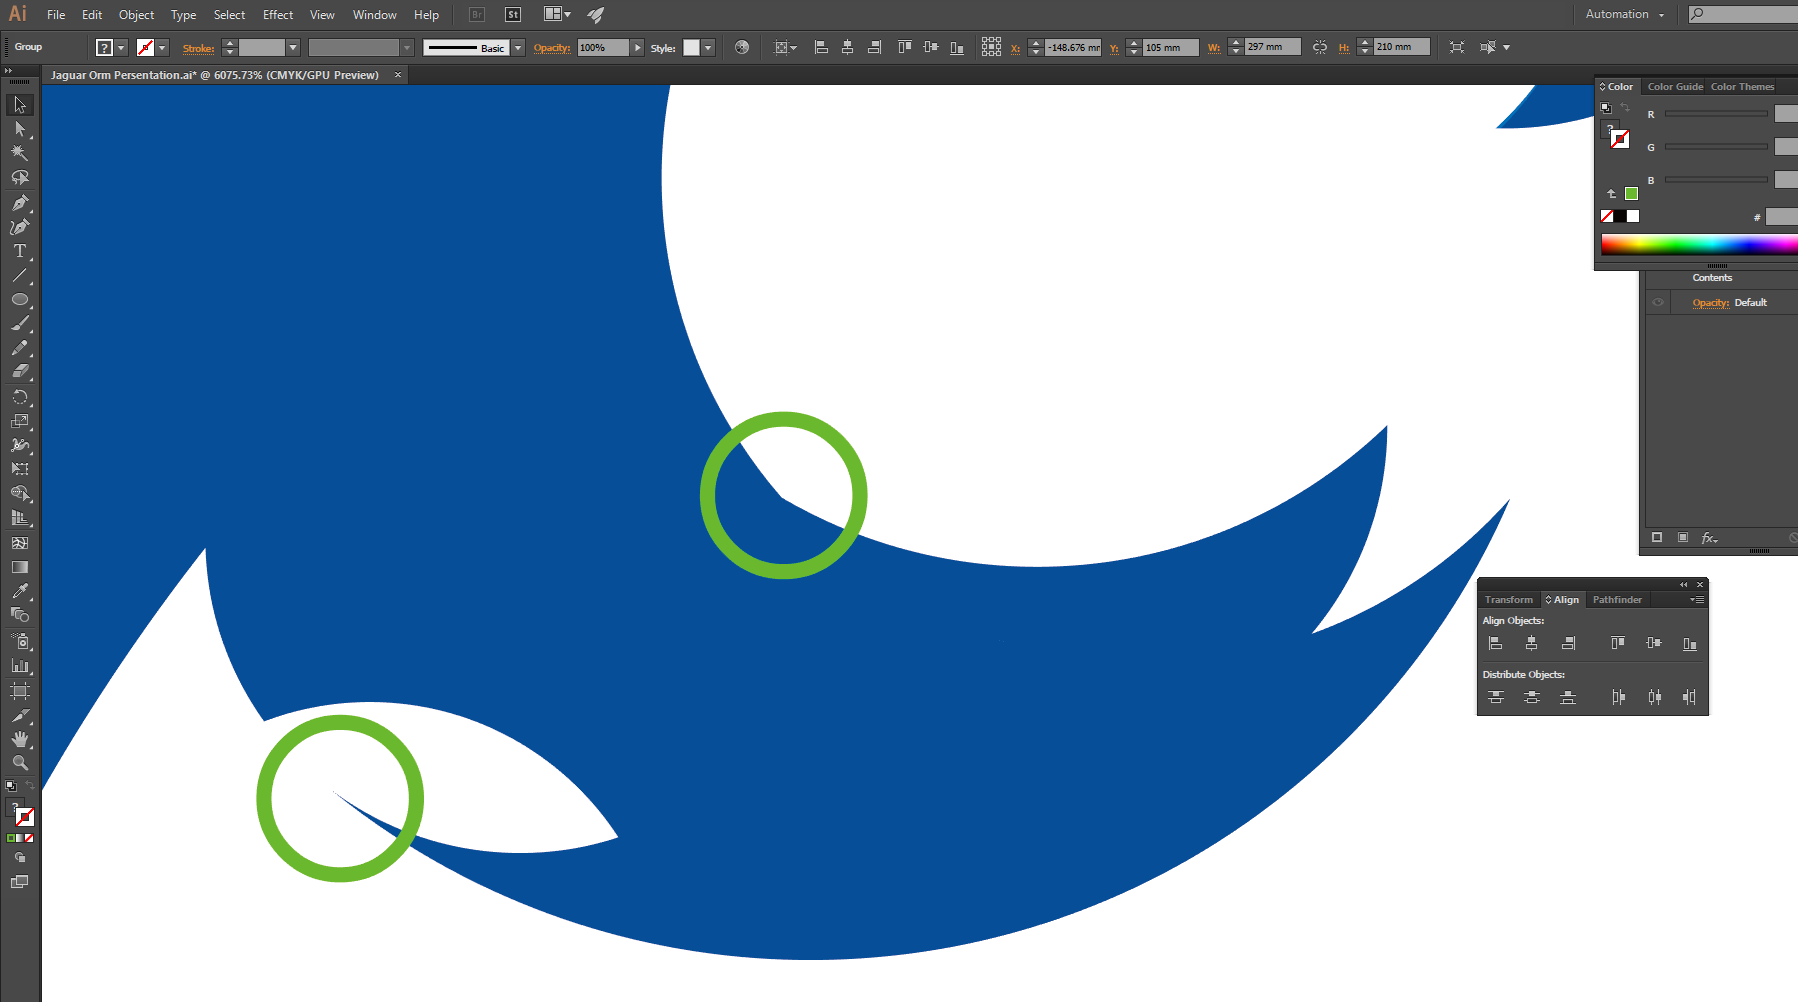Image resolution: width=1798 pixels, height=1002 pixels.
Task: Open the Arrange Documents dropdown
Action: [557, 14]
